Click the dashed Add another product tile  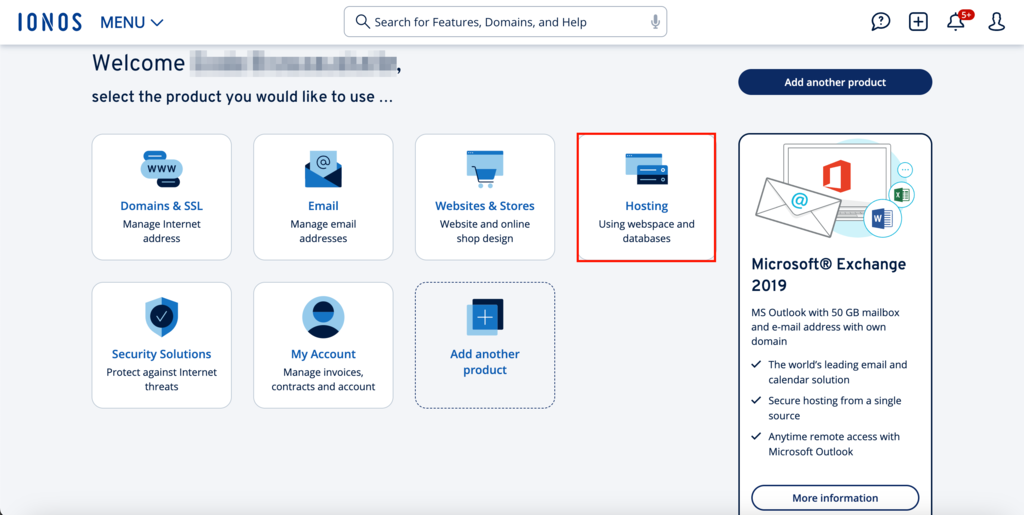click(x=485, y=345)
